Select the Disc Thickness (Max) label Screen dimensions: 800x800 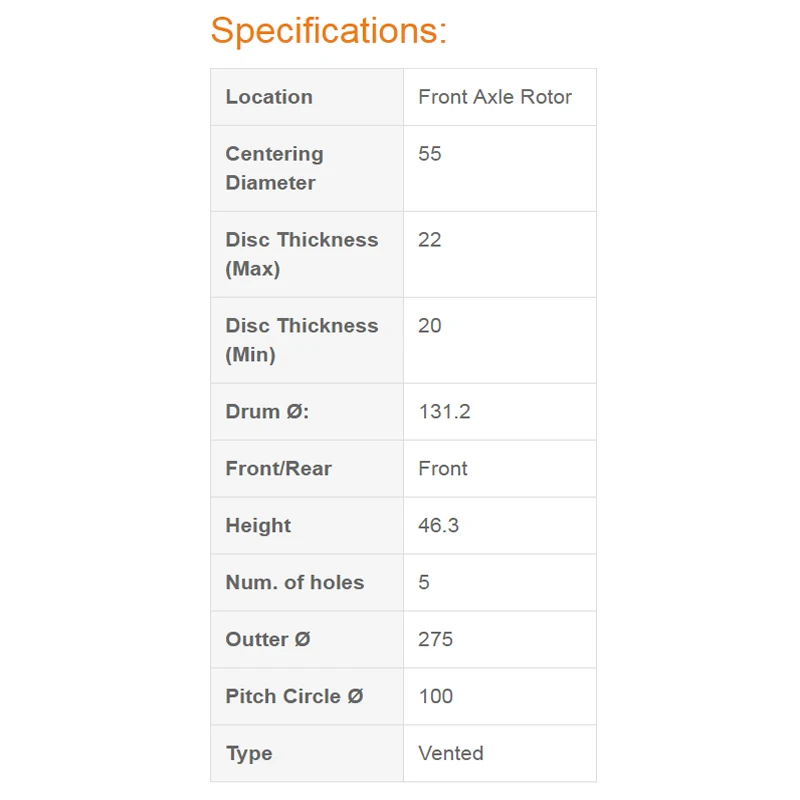301,254
